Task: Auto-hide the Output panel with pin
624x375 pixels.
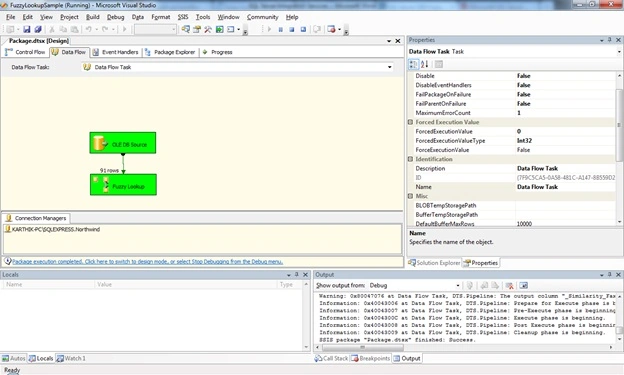Action: click(x=610, y=275)
